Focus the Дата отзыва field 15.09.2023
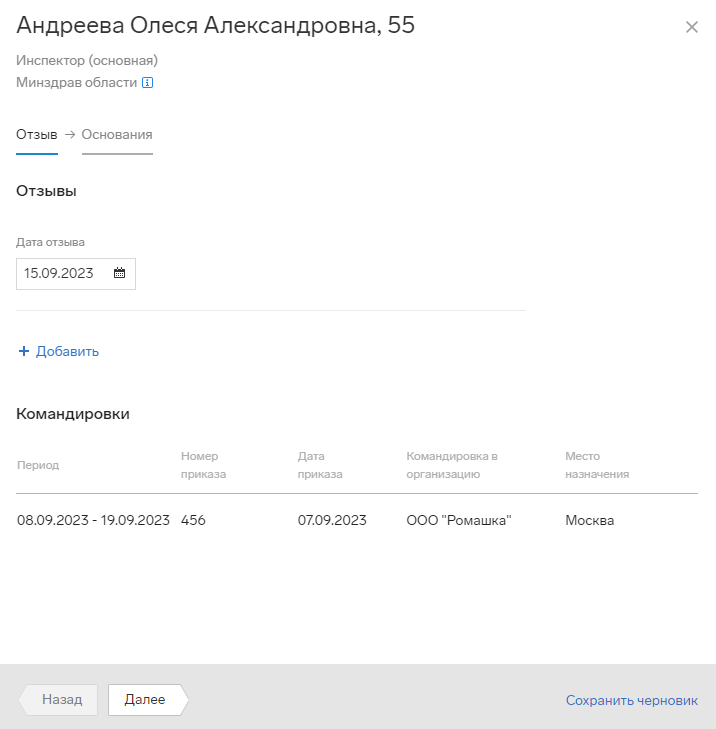716x729 pixels. 76,274
